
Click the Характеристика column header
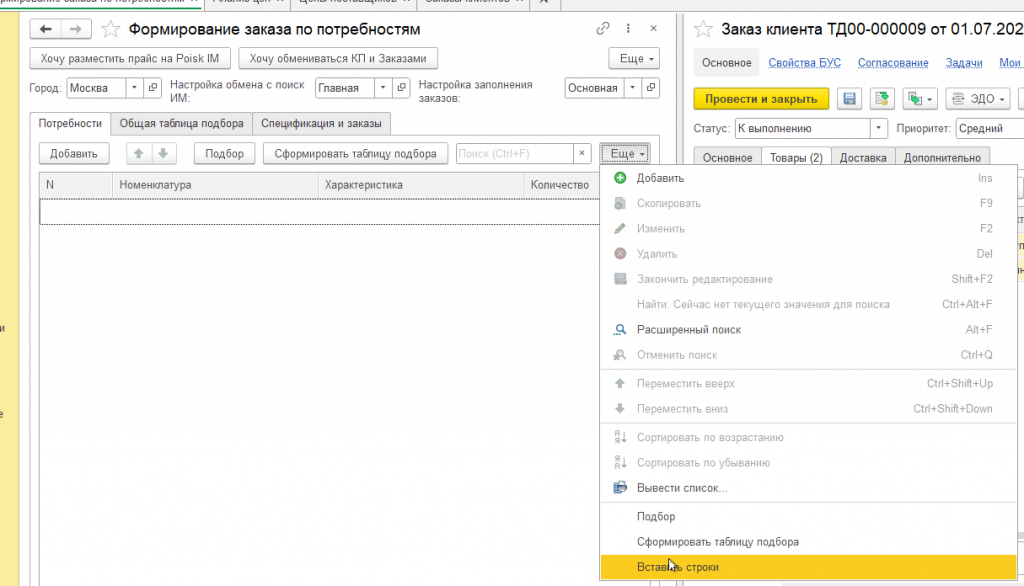(421, 185)
